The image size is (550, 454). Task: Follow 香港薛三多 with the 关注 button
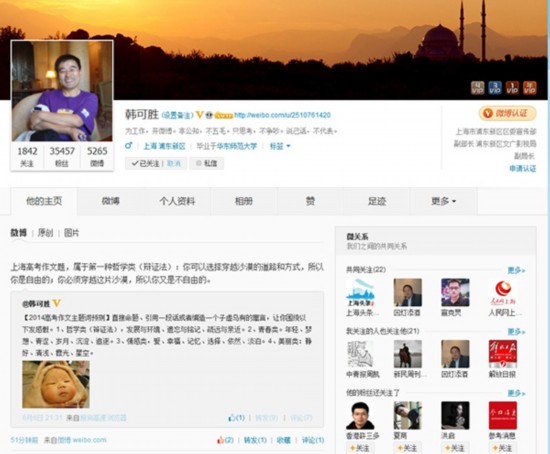pyautogui.click(x=360, y=448)
